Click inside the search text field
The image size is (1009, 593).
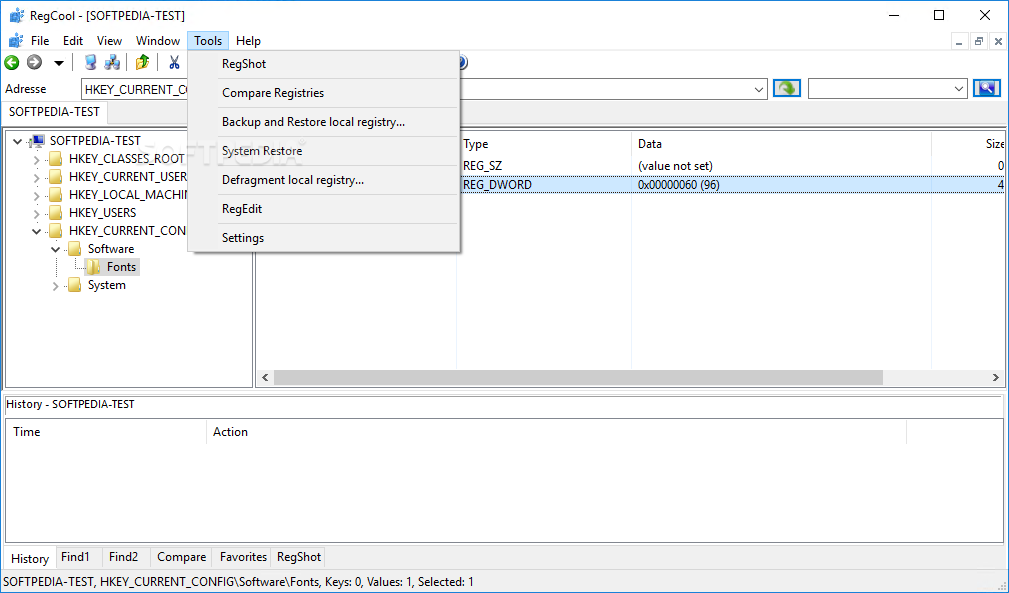click(880, 89)
